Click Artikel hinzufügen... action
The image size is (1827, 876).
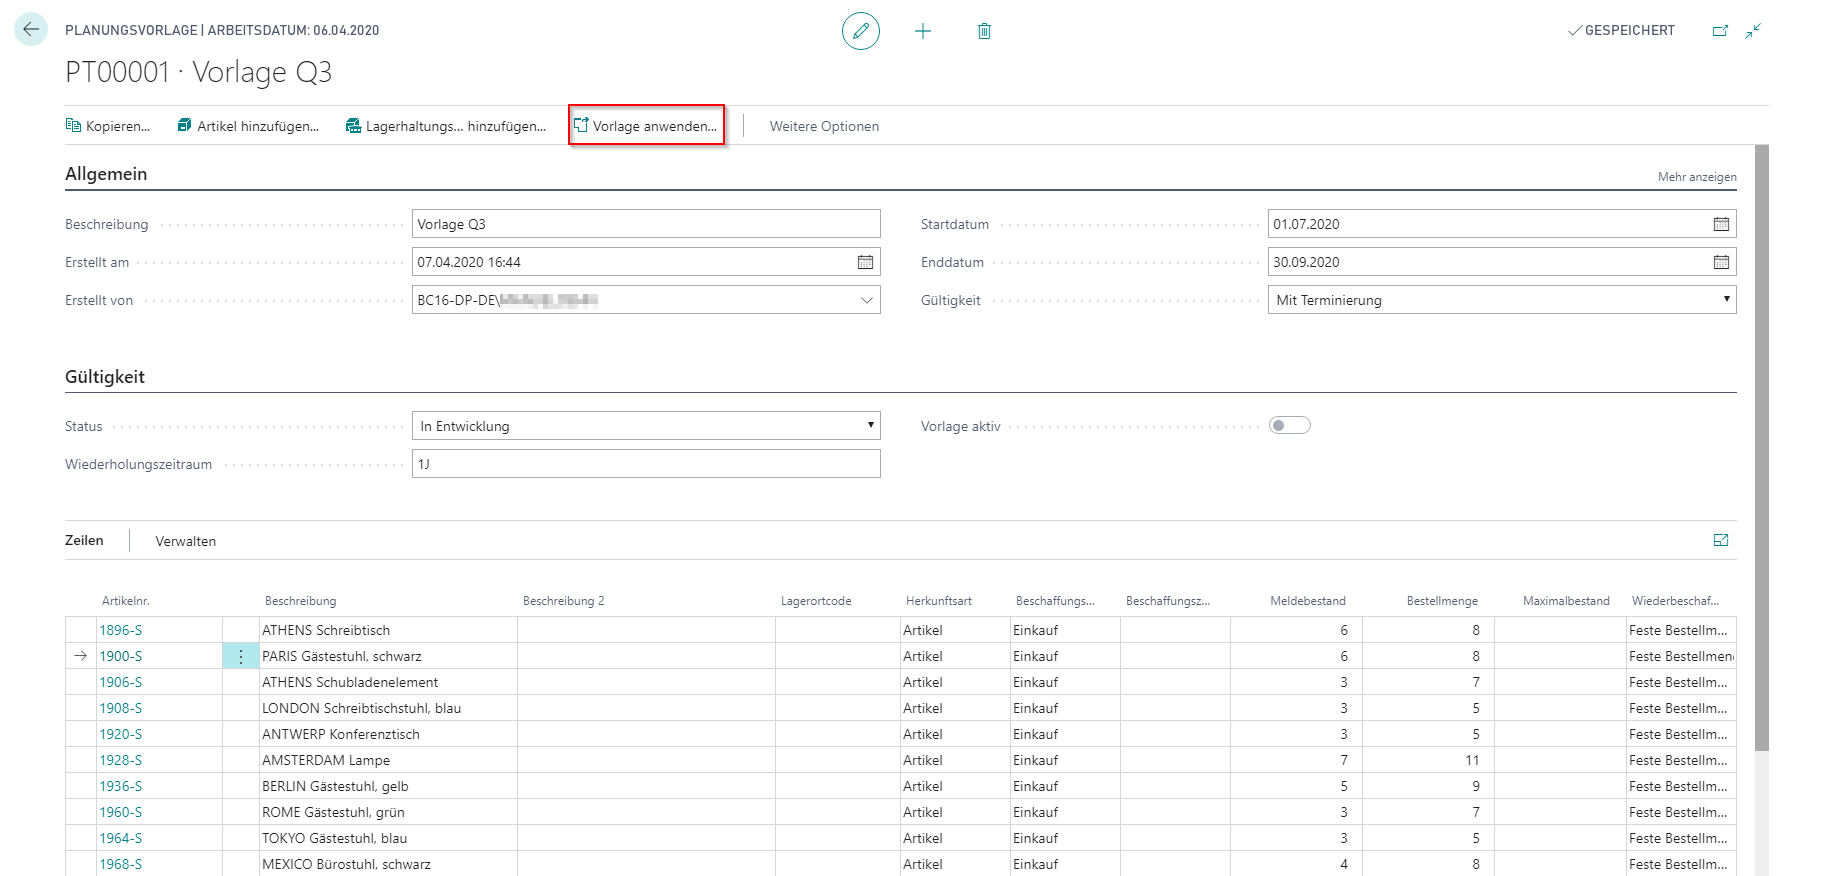(248, 126)
